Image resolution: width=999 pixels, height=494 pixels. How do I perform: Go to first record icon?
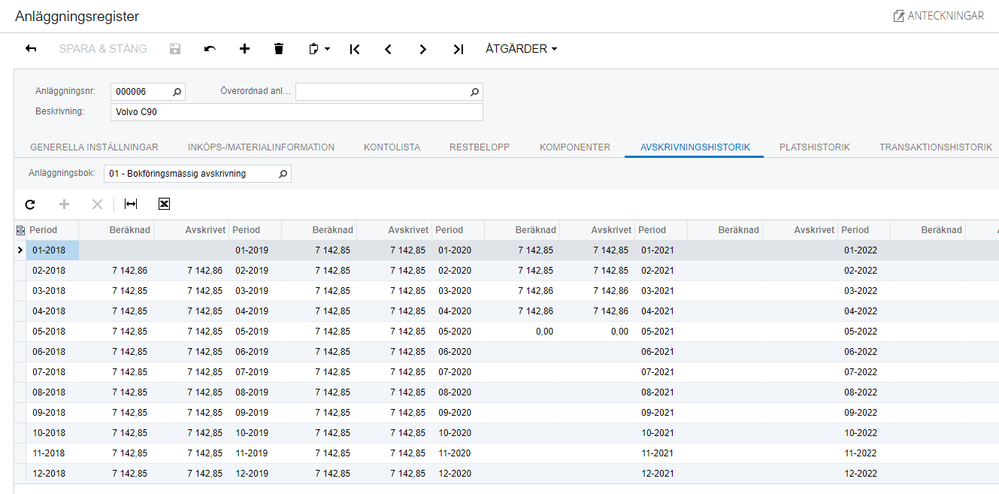(354, 49)
